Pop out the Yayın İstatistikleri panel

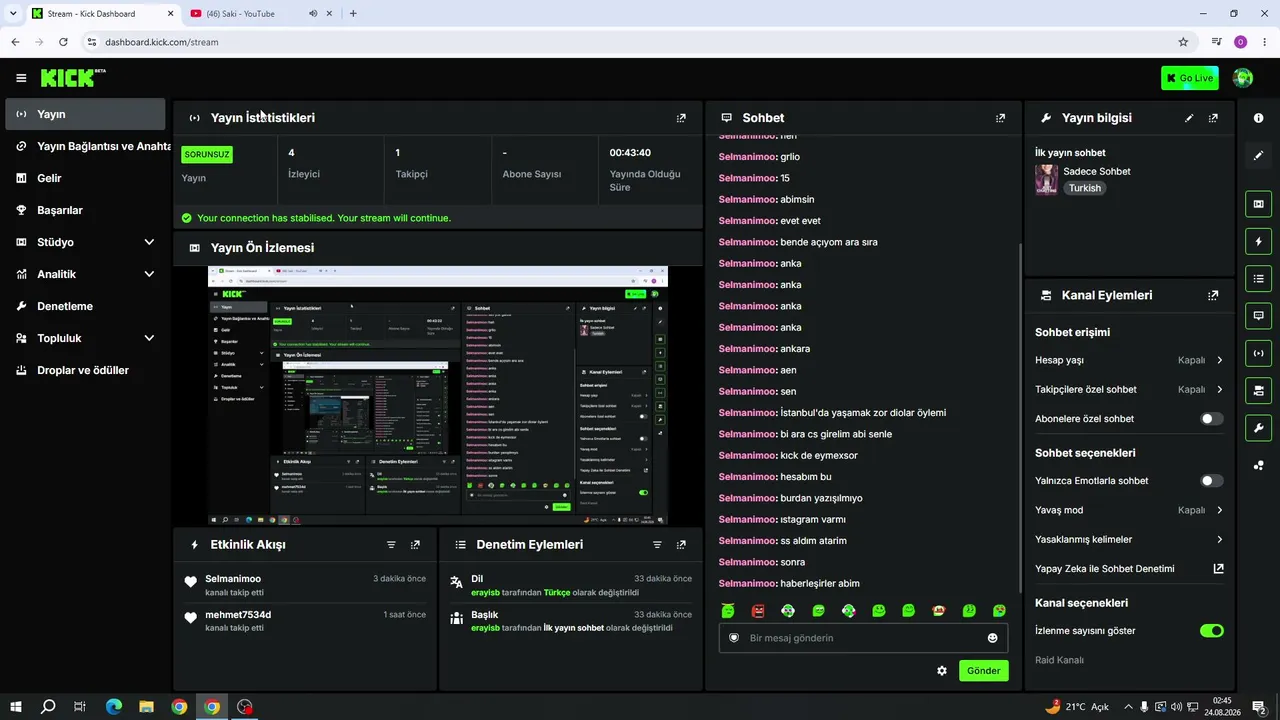pyautogui.click(x=681, y=118)
